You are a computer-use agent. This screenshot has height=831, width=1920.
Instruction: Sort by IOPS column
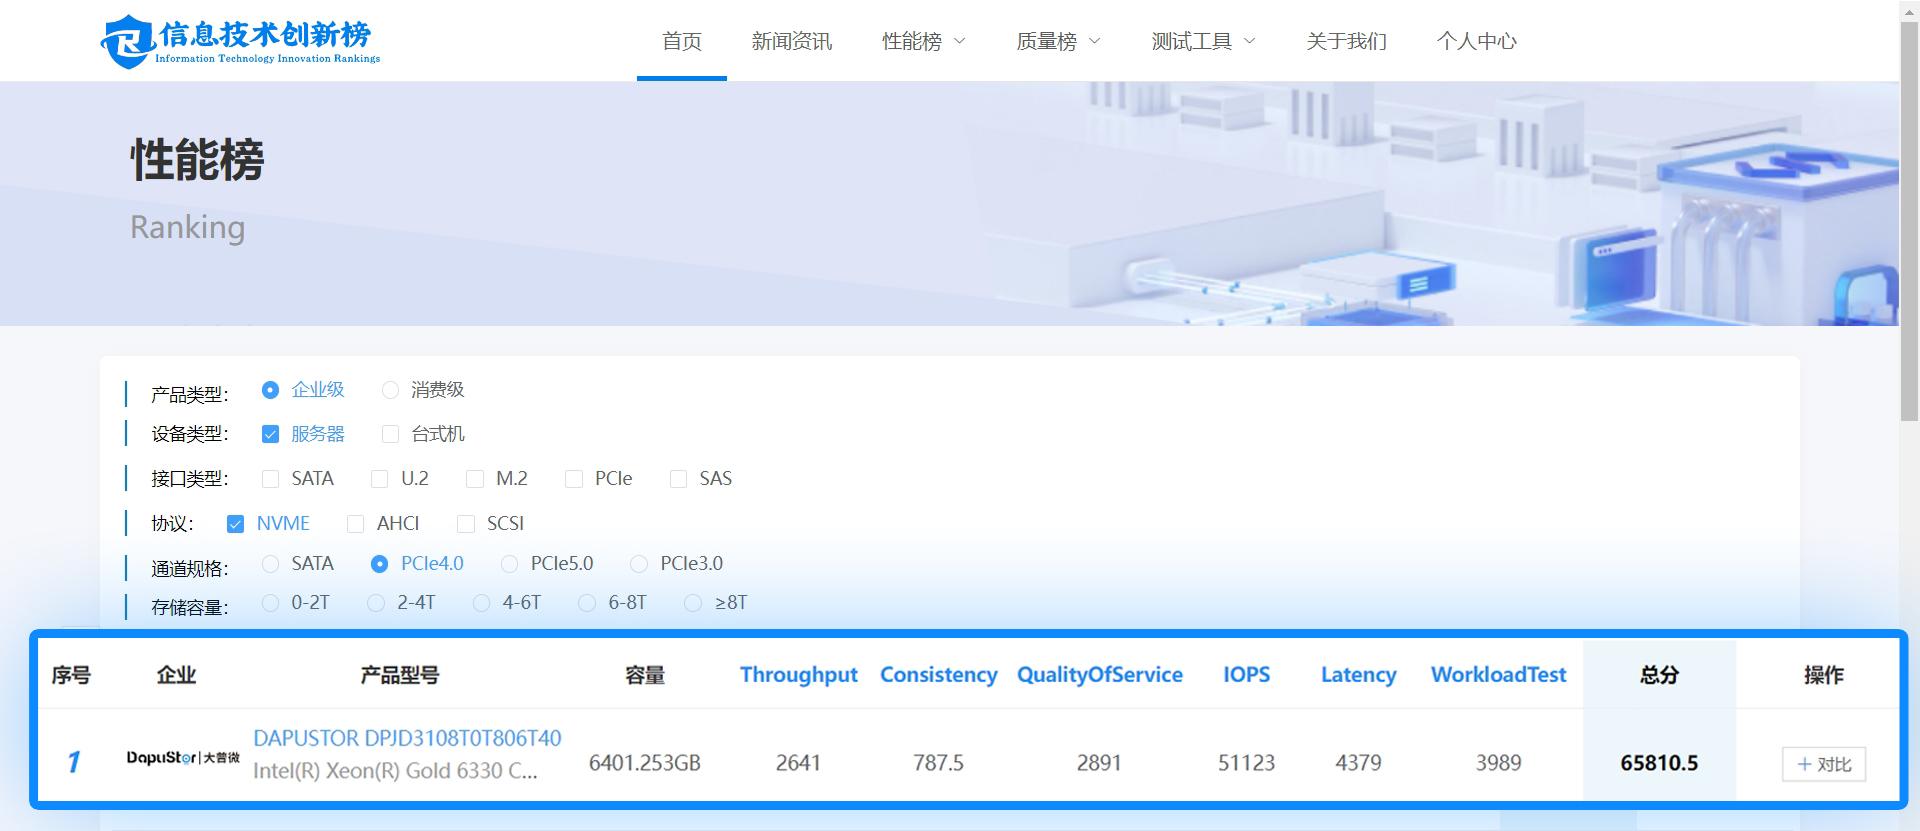pos(1246,675)
